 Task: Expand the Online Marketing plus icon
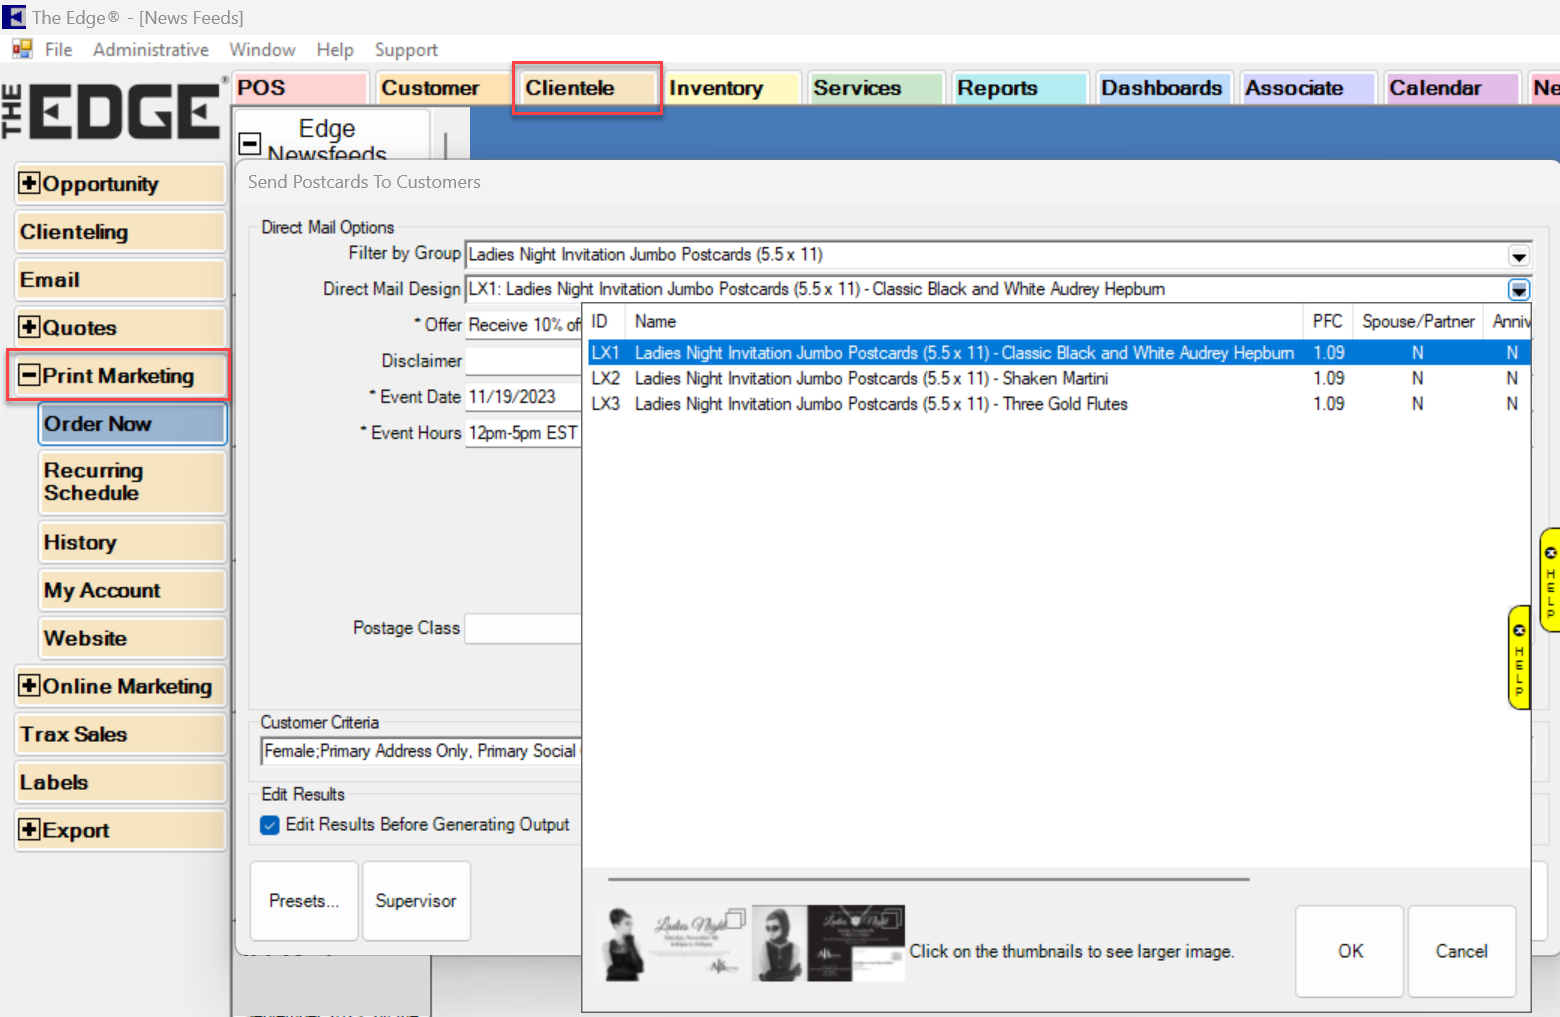[x=30, y=686]
